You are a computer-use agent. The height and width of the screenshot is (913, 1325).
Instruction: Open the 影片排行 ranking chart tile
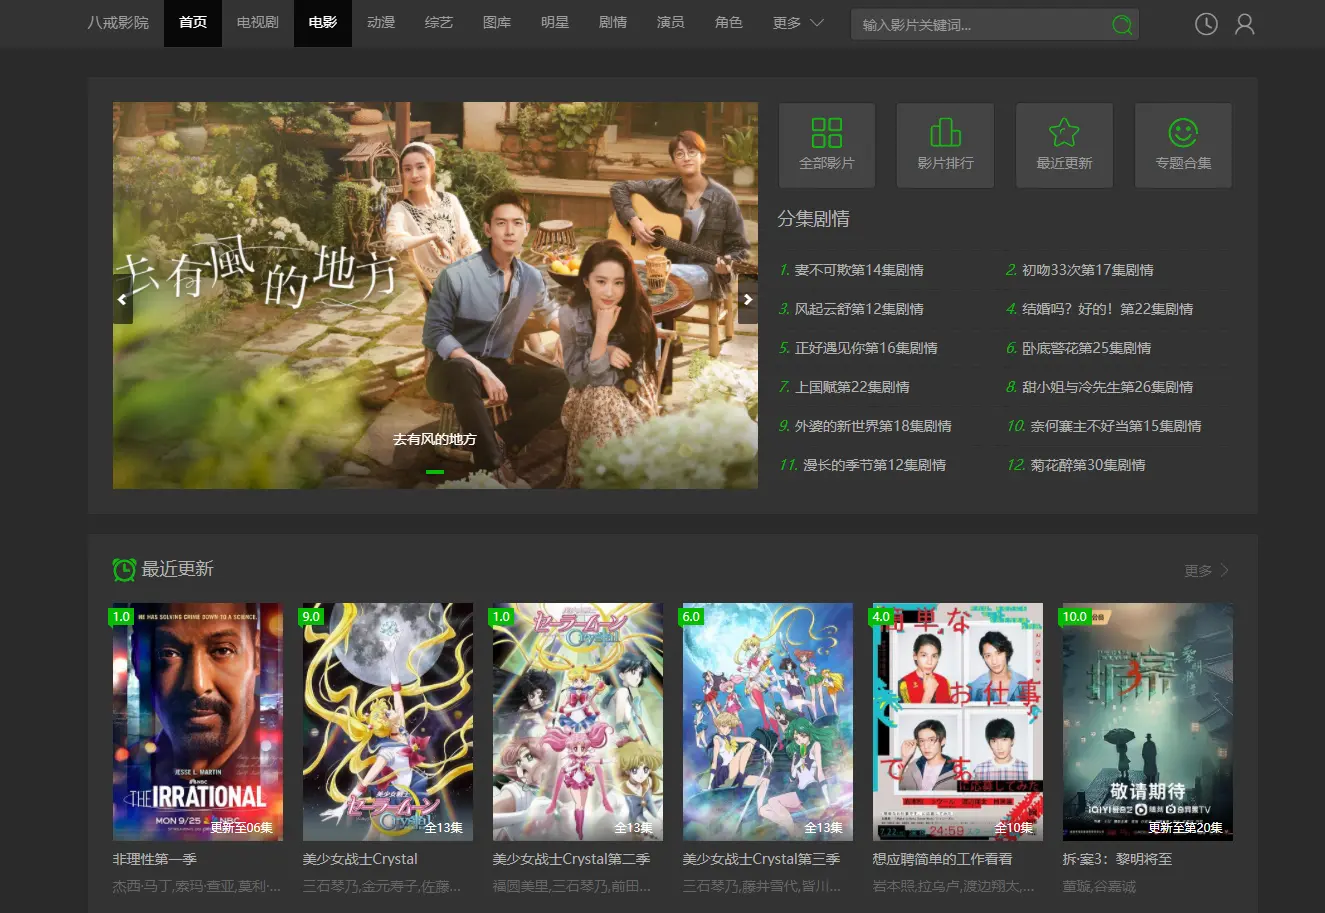(x=945, y=145)
